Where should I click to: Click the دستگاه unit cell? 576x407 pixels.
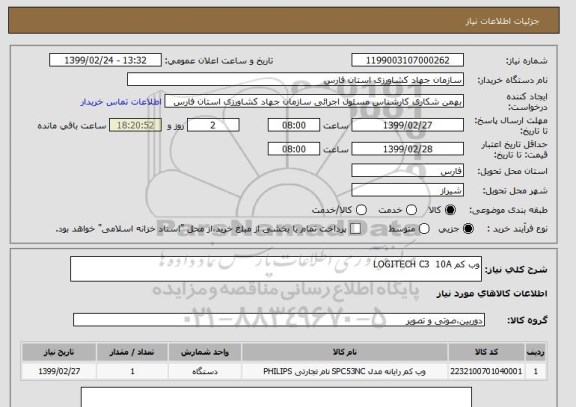click(205, 371)
